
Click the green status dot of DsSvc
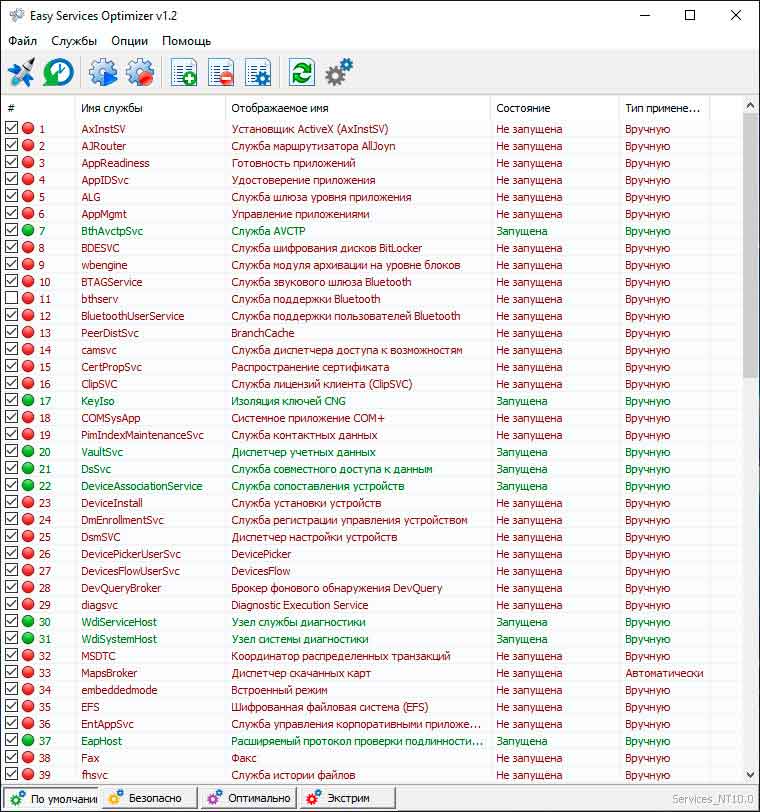[28, 469]
